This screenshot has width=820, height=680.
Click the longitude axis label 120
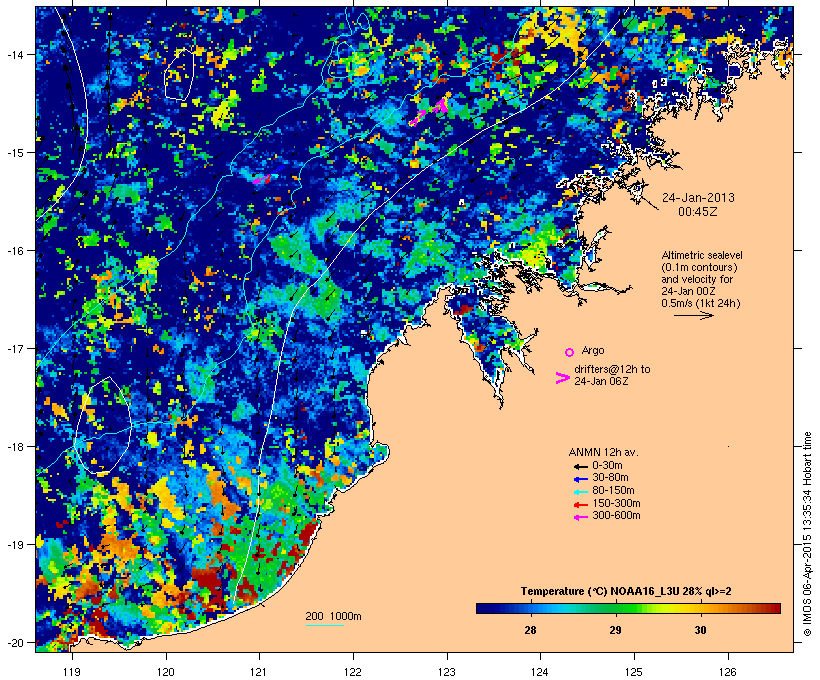166,672
